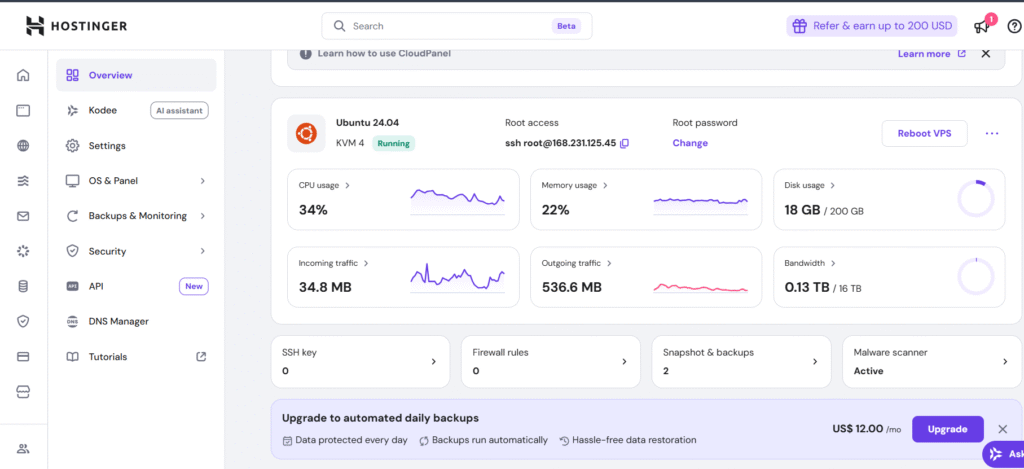Open the Firewall rules card
Image resolution: width=1024 pixels, height=469 pixels.
point(550,361)
